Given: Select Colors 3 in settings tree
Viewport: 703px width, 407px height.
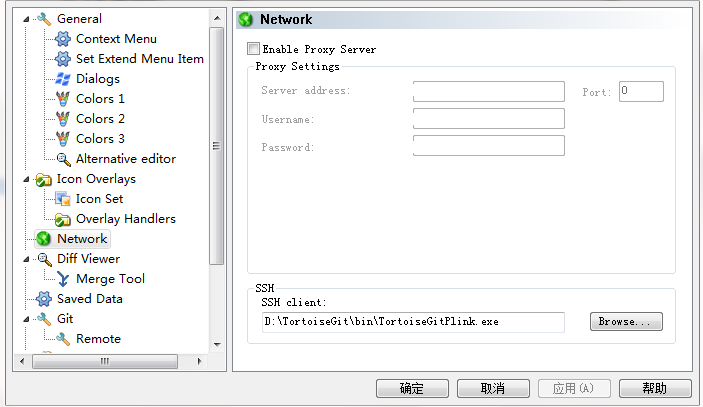Looking at the screenshot, I should (x=100, y=139).
